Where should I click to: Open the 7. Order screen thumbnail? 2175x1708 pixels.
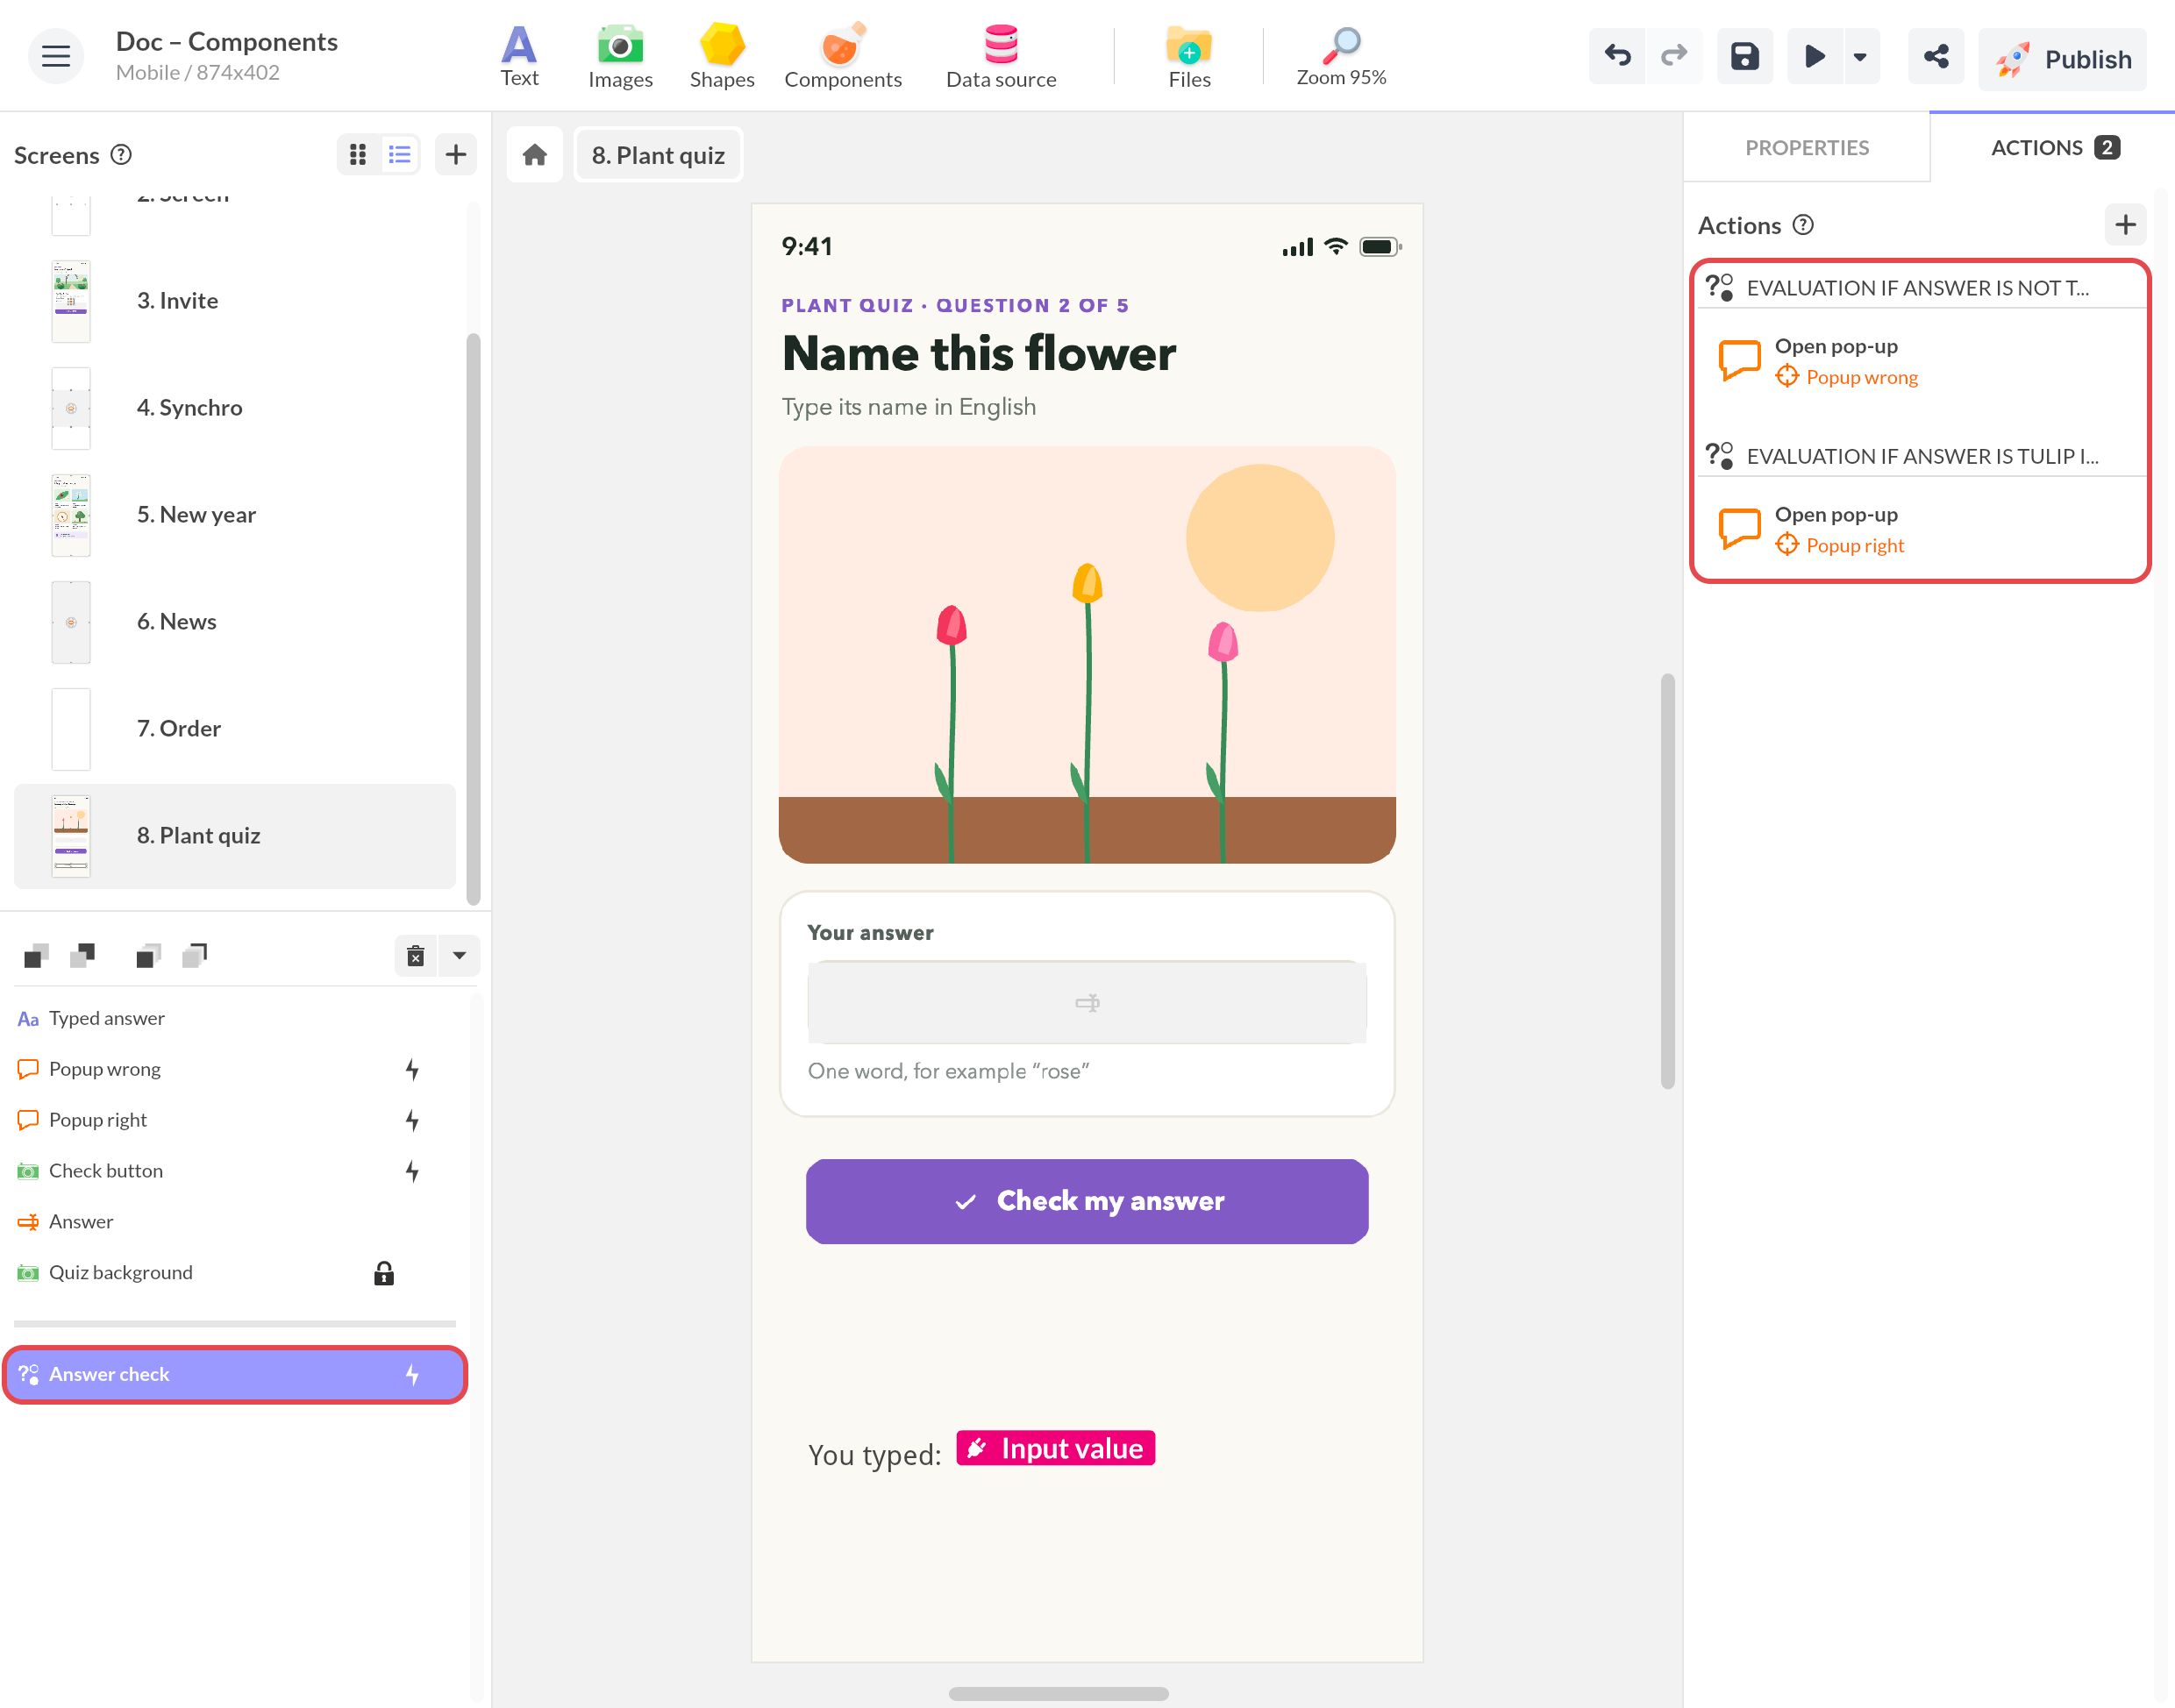[x=71, y=729]
